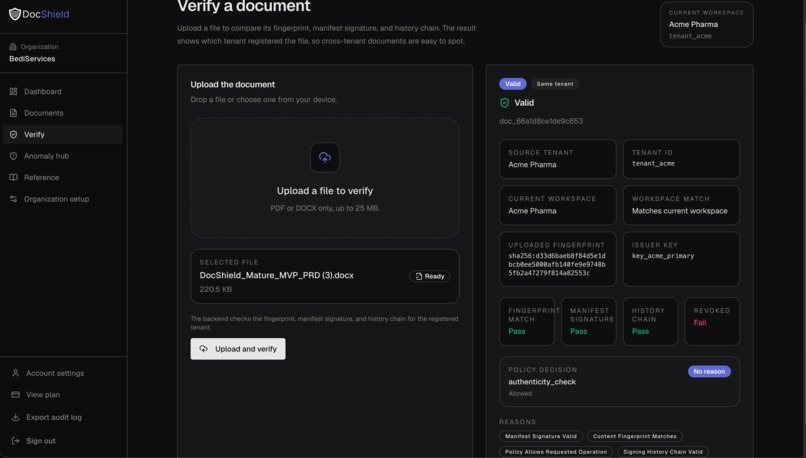Screen dimensions: 806x458
Task: Click the Organization building icon
Action: pos(13,47)
